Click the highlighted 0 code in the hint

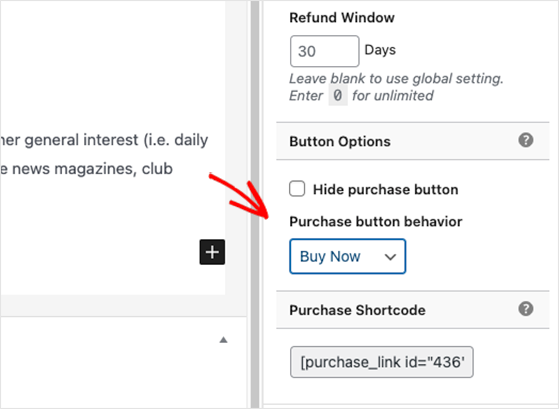(x=338, y=96)
